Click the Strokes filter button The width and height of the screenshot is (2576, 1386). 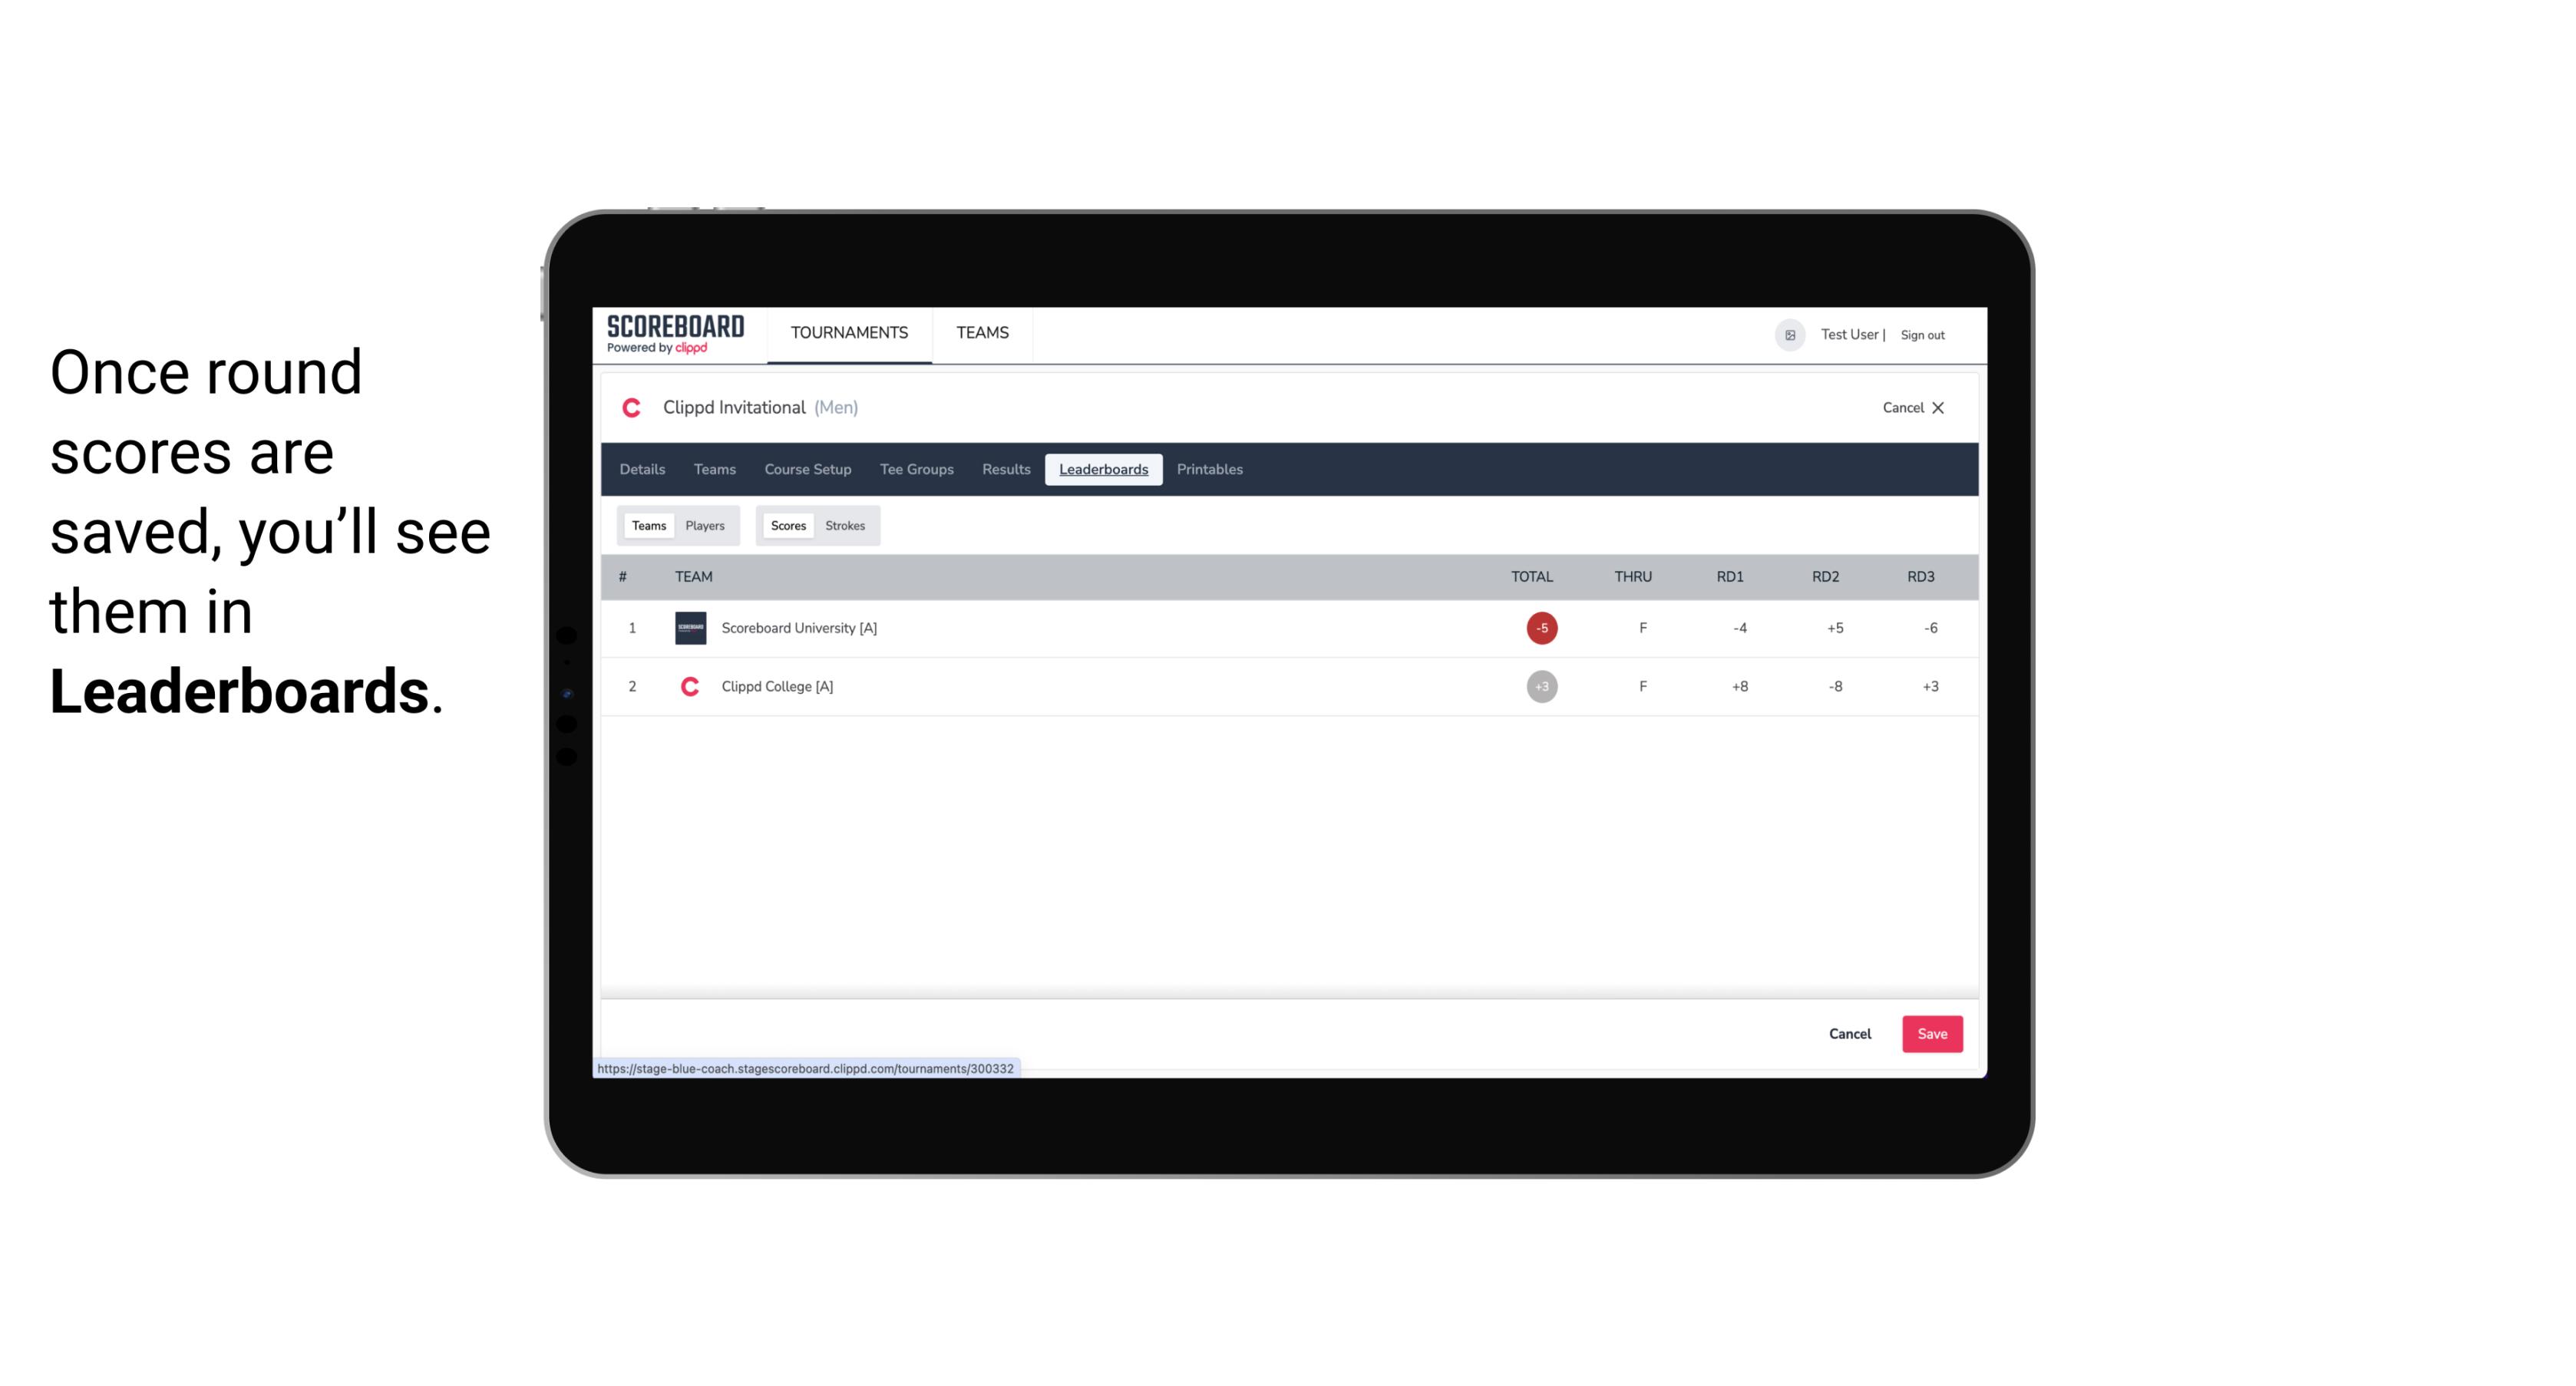[845, 526]
